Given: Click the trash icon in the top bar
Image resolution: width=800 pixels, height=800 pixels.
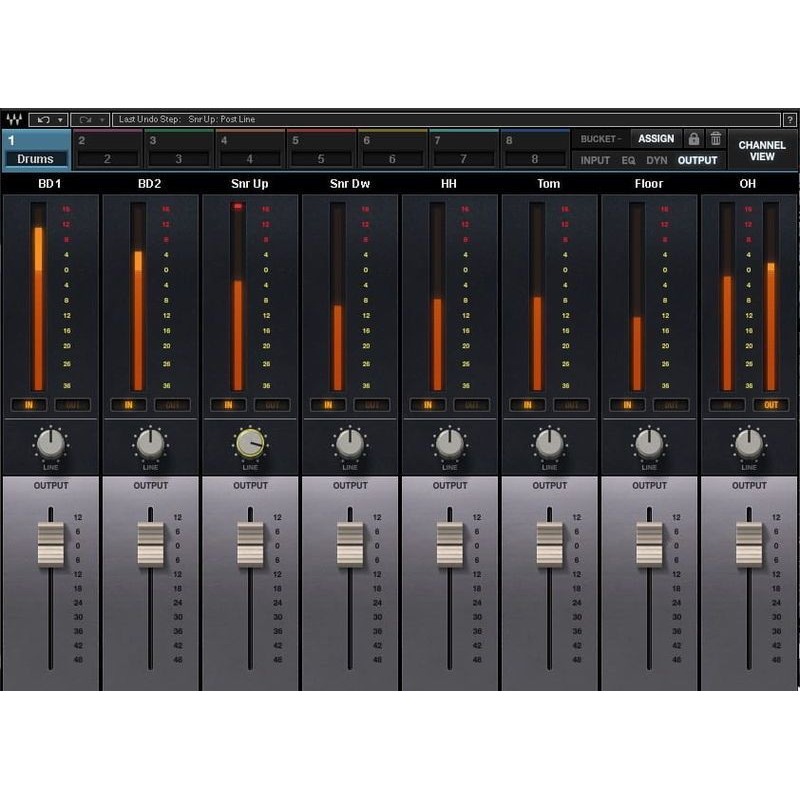Looking at the screenshot, I should tap(716, 138).
